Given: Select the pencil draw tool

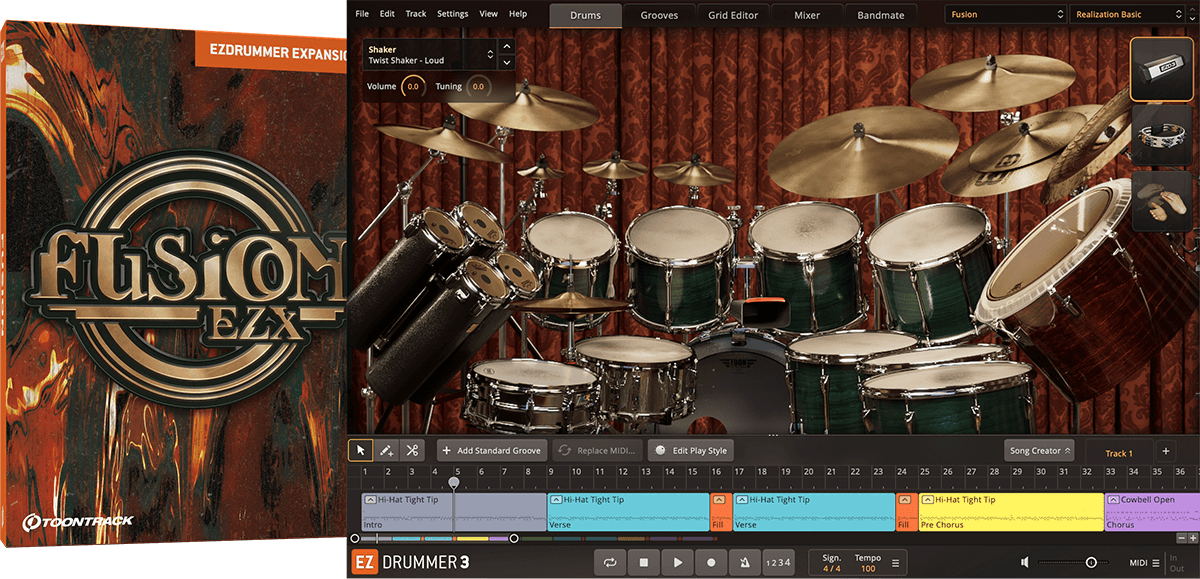Looking at the screenshot, I should click(x=387, y=451).
